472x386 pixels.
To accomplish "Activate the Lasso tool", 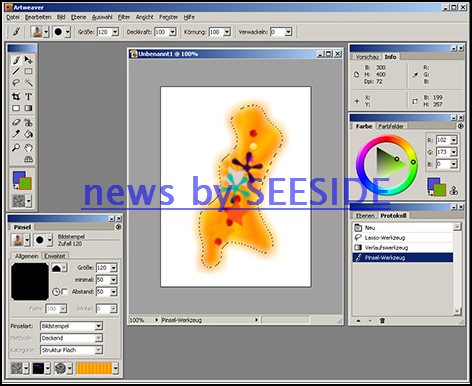I will (x=16, y=83).
